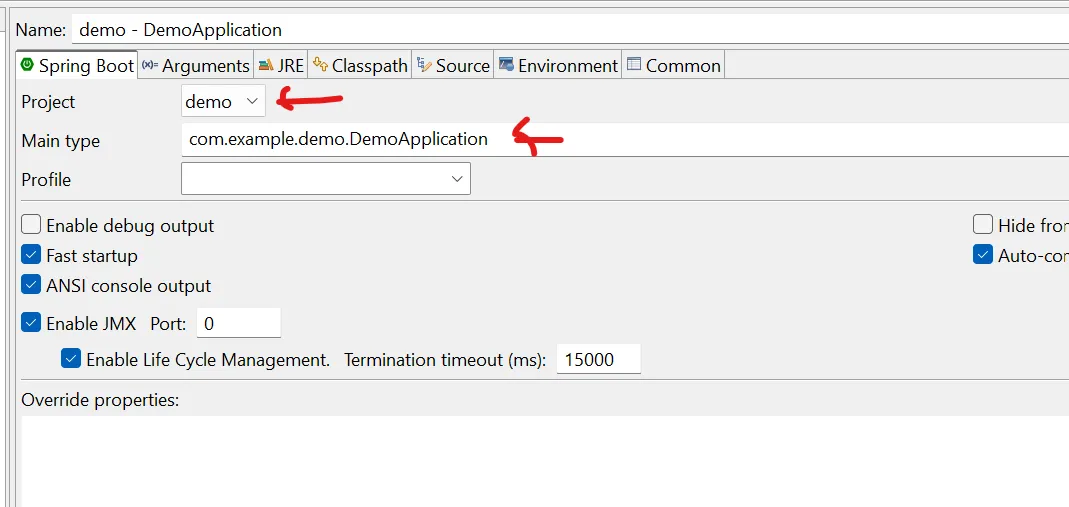Click the JMX Port field
1069x507 pixels.
coord(239,322)
